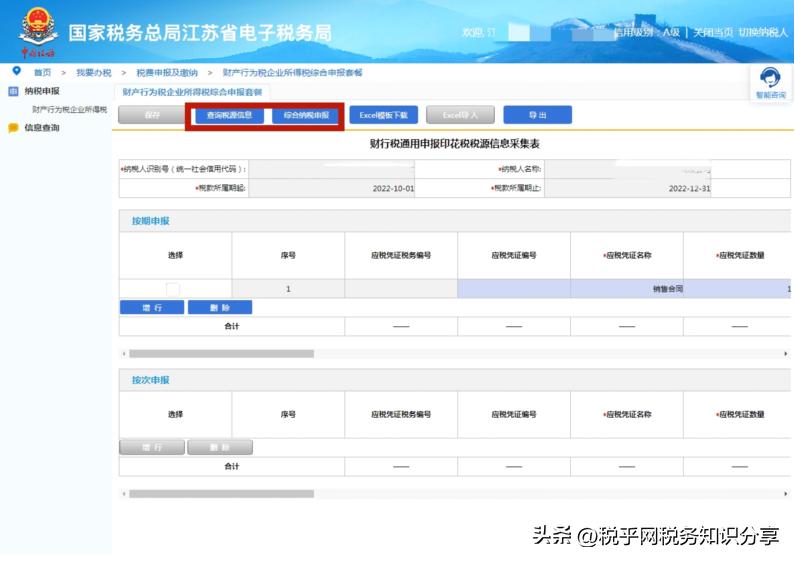Image resolution: width=795 pixels, height=561 pixels.
Task: Click the 信用级别 A级 label in header
Action: (647, 32)
